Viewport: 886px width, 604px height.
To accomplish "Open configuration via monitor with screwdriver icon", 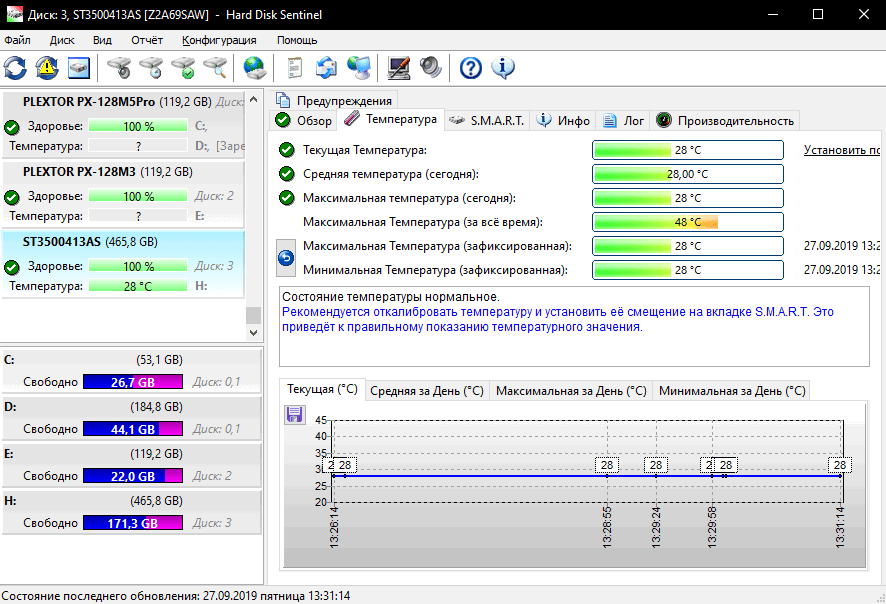I will point(399,68).
